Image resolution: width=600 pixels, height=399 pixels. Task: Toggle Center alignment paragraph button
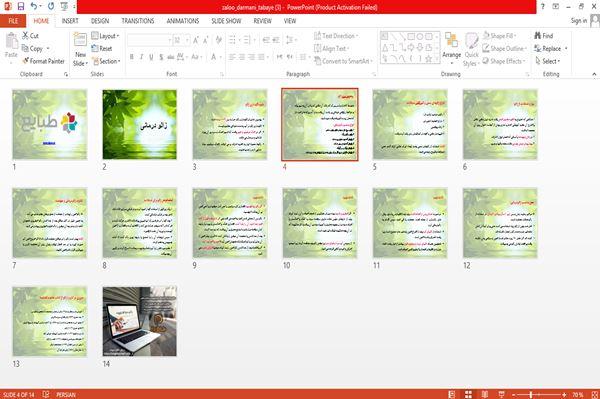[x=242, y=57]
